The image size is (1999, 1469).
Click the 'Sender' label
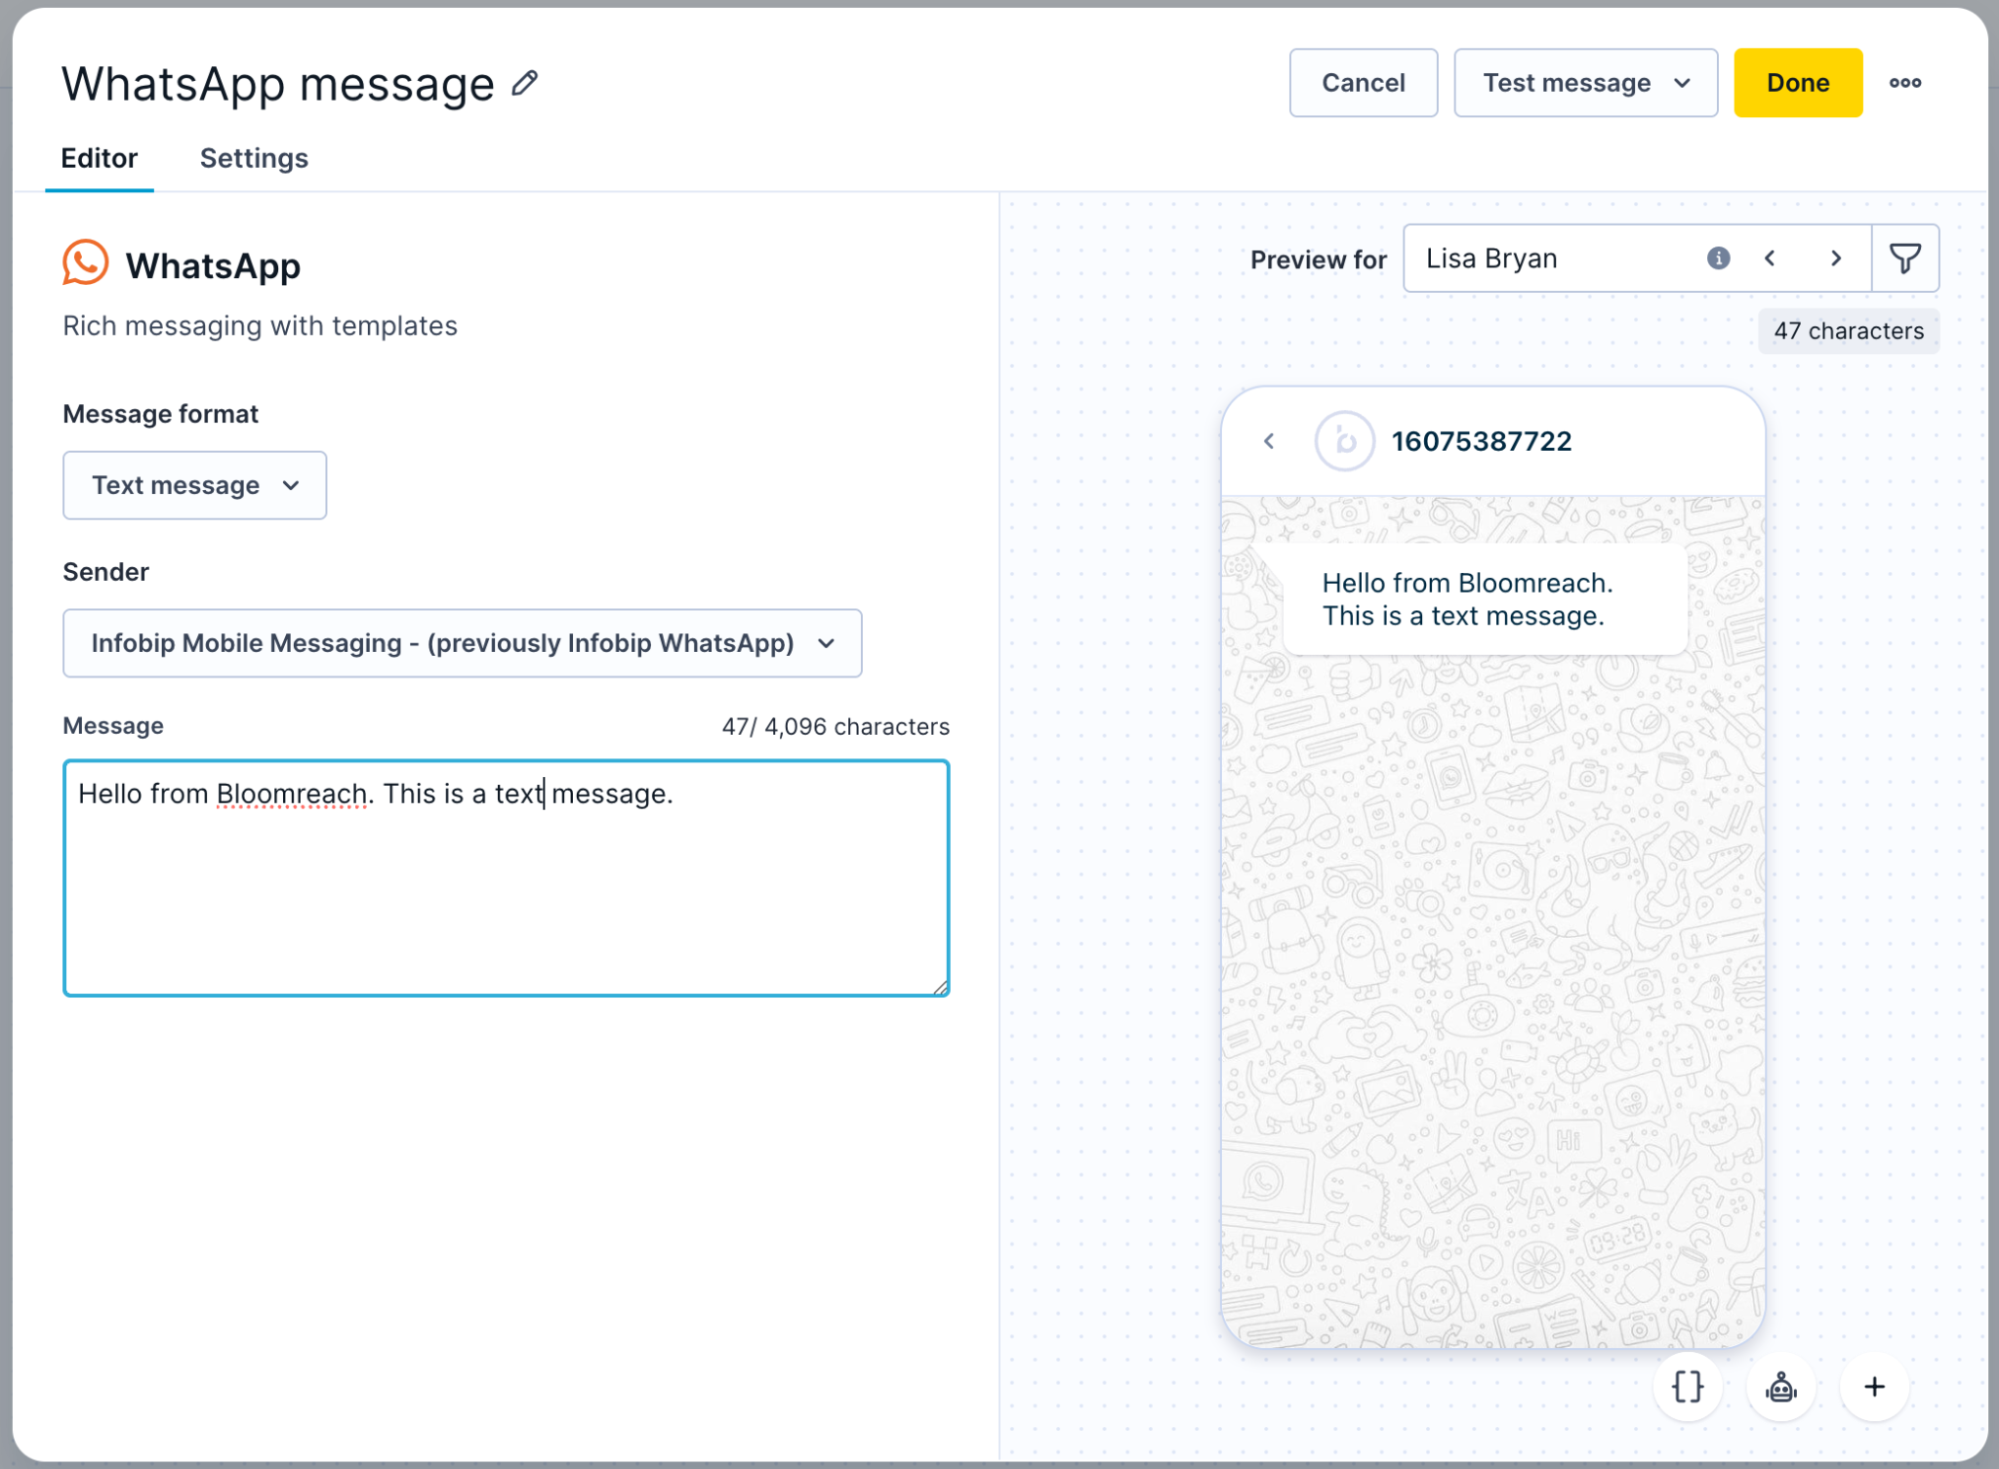[x=105, y=572]
